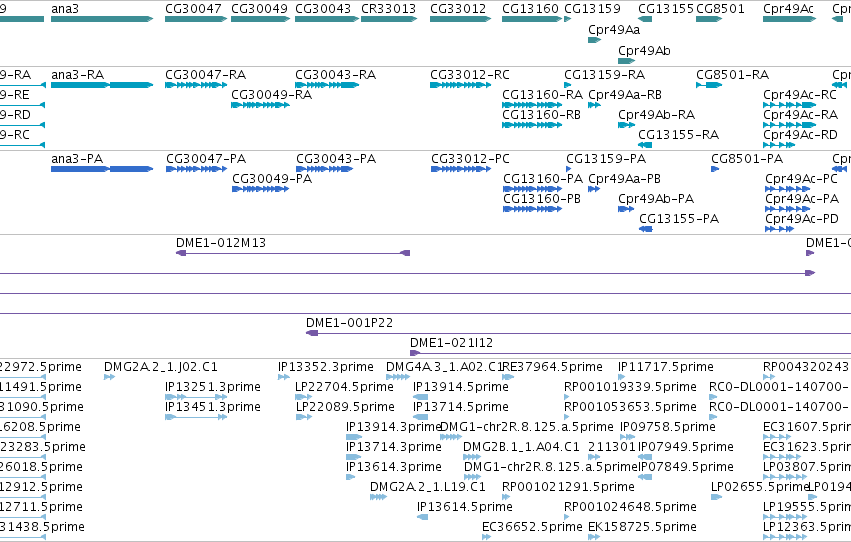Click EST IP13352.3prime
Viewport: 851px width, 542px height.
(284, 377)
